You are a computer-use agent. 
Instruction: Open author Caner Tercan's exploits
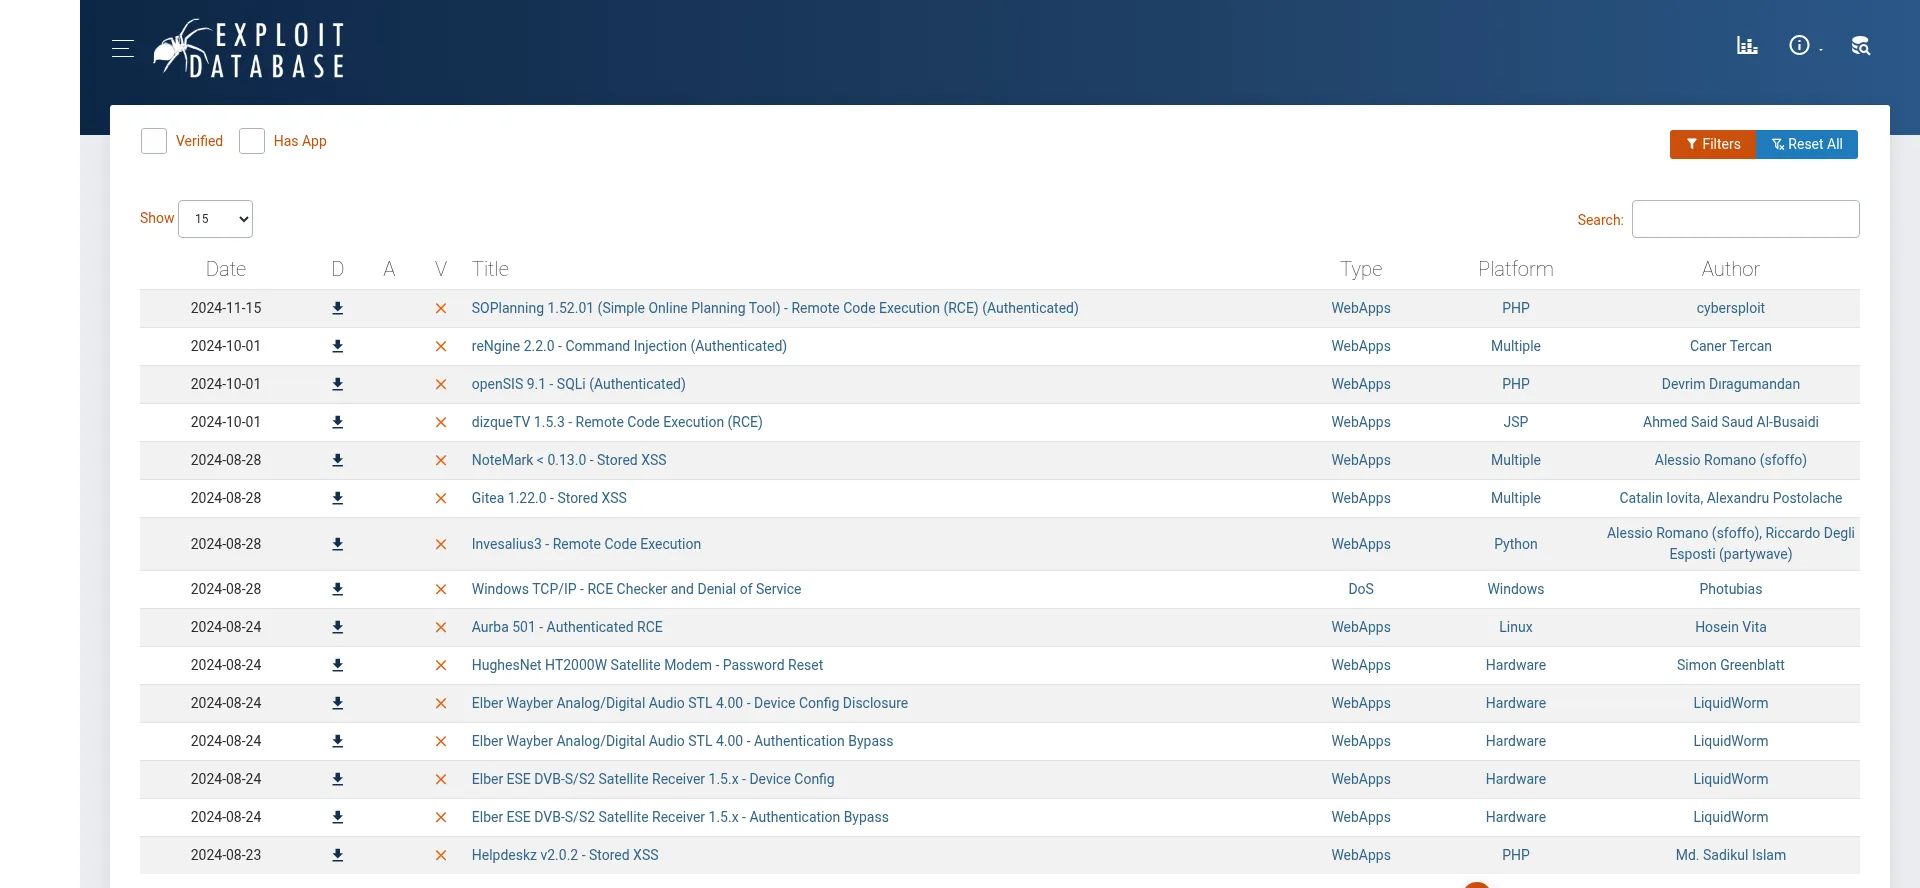[x=1731, y=347]
